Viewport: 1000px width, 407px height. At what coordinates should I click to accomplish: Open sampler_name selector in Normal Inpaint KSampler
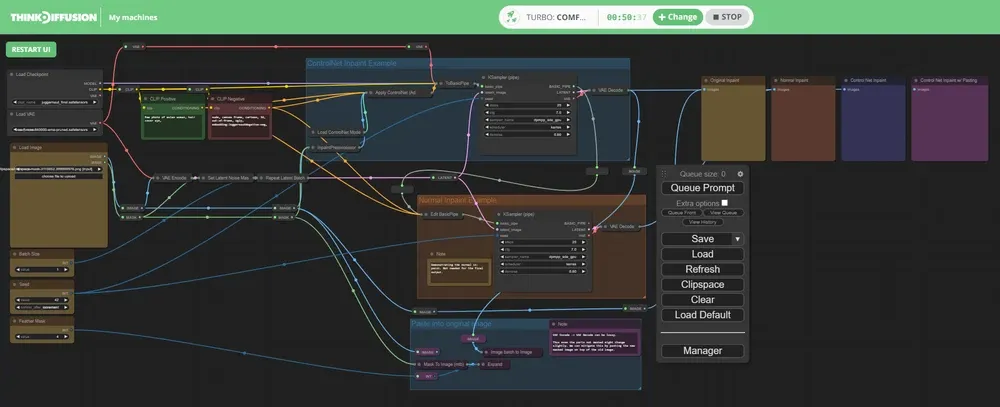pyautogui.click(x=543, y=256)
